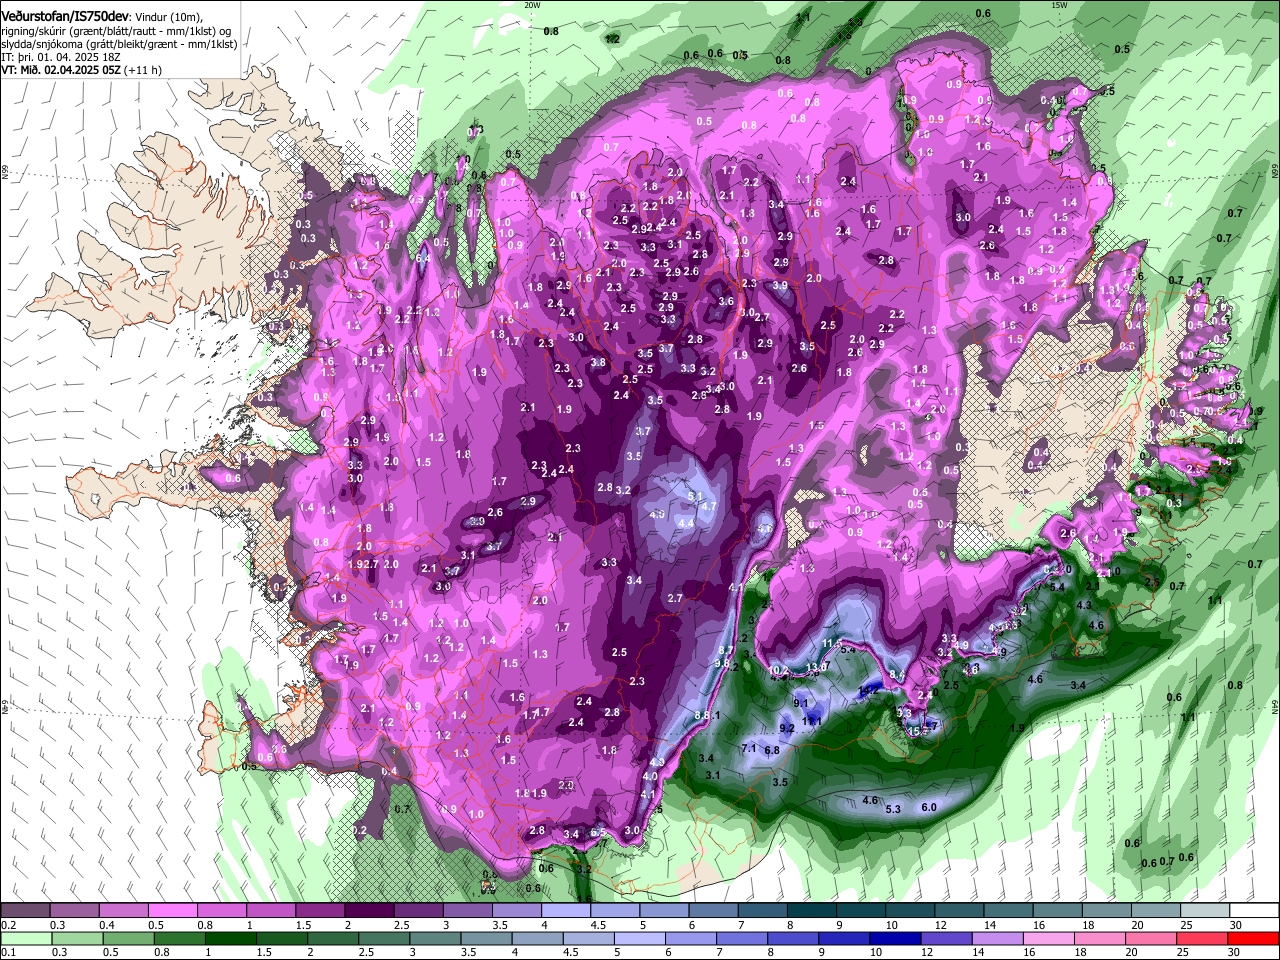Click the dark purple 2–2.5 swatch in upper legend row
Image resolution: width=1280 pixels, height=960 pixels.
[368, 911]
